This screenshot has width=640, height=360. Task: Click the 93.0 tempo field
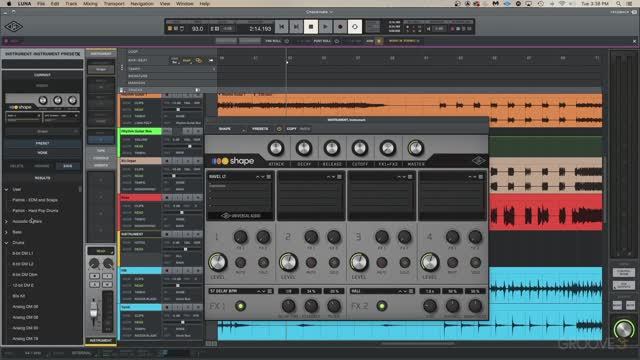pyautogui.click(x=198, y=29)
